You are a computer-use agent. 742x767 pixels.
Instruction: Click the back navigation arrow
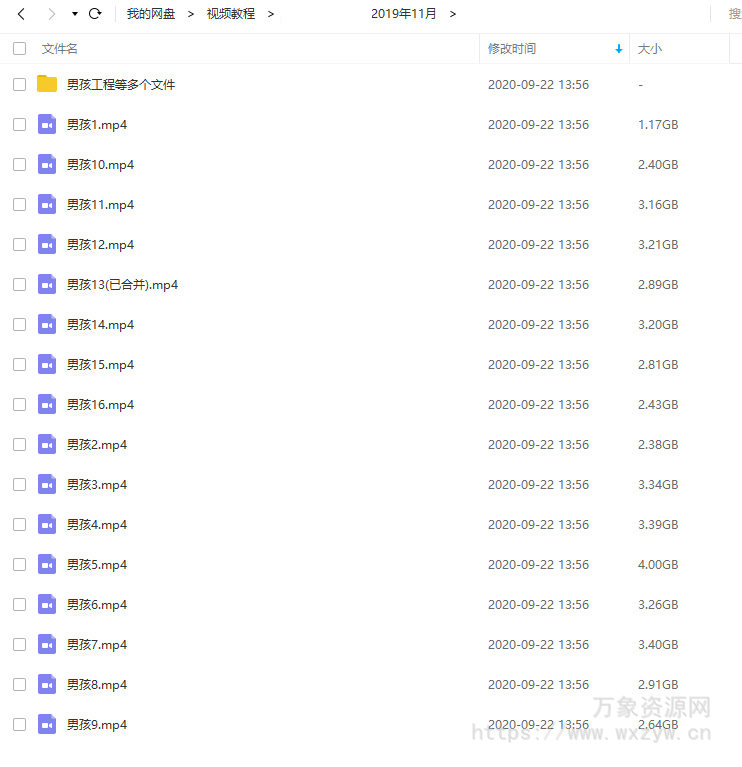[21, 14]
